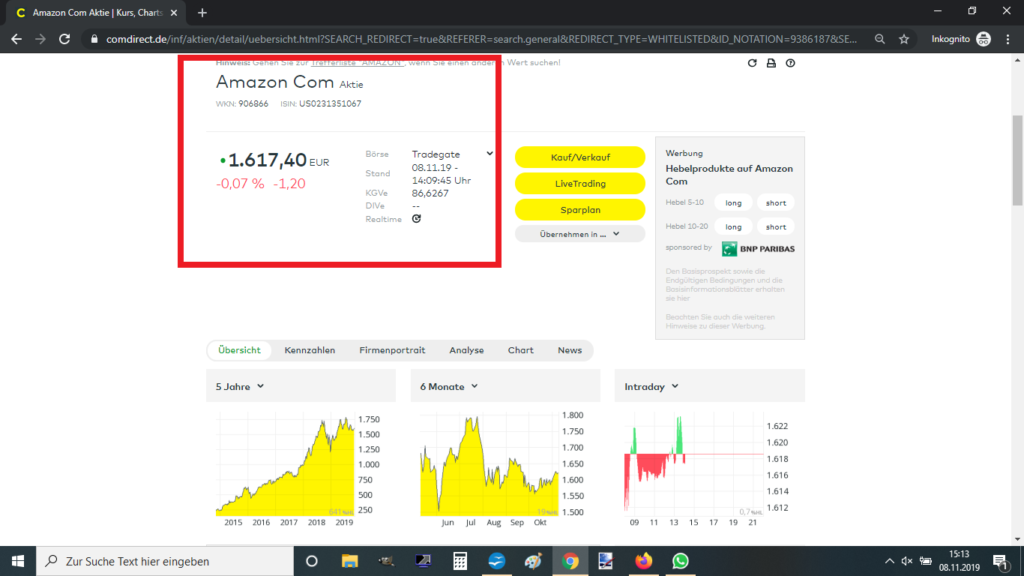Open the Firmenportrait tab
Viewport: 1024px width, 576px height.
pyautogui.click(x=392, y=350)
